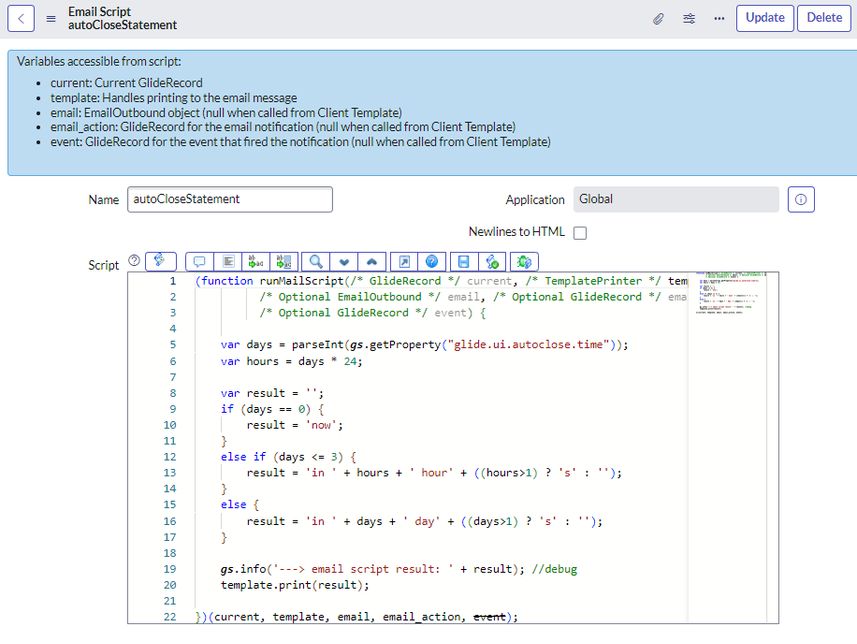Click line number 16 in gutter

[170, 522]
